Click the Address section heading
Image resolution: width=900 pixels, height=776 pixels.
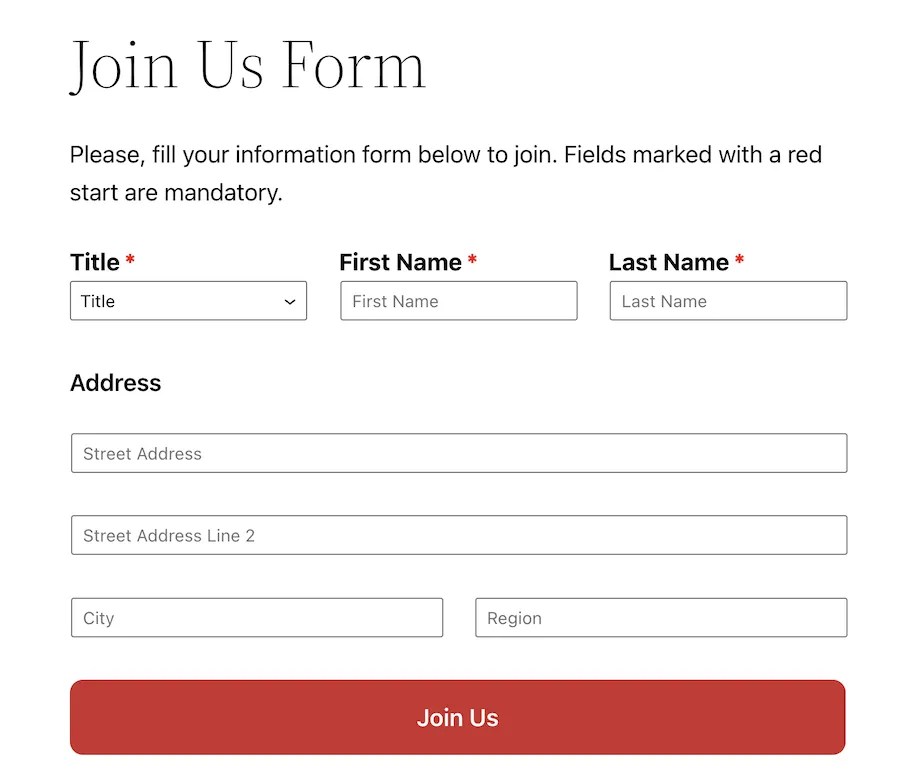(x=115, y=383)
